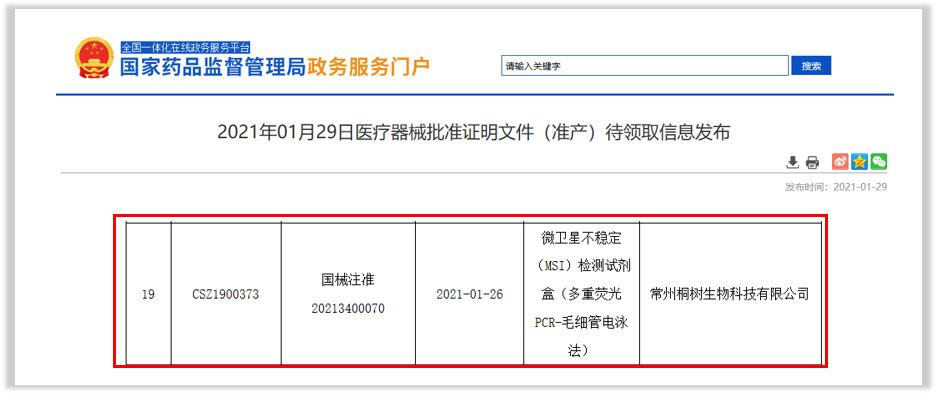Open 国家药品监督管理局 portal title link
This screenshot has width=937, height=395.
pyautogui.click(x=213, y=66)
